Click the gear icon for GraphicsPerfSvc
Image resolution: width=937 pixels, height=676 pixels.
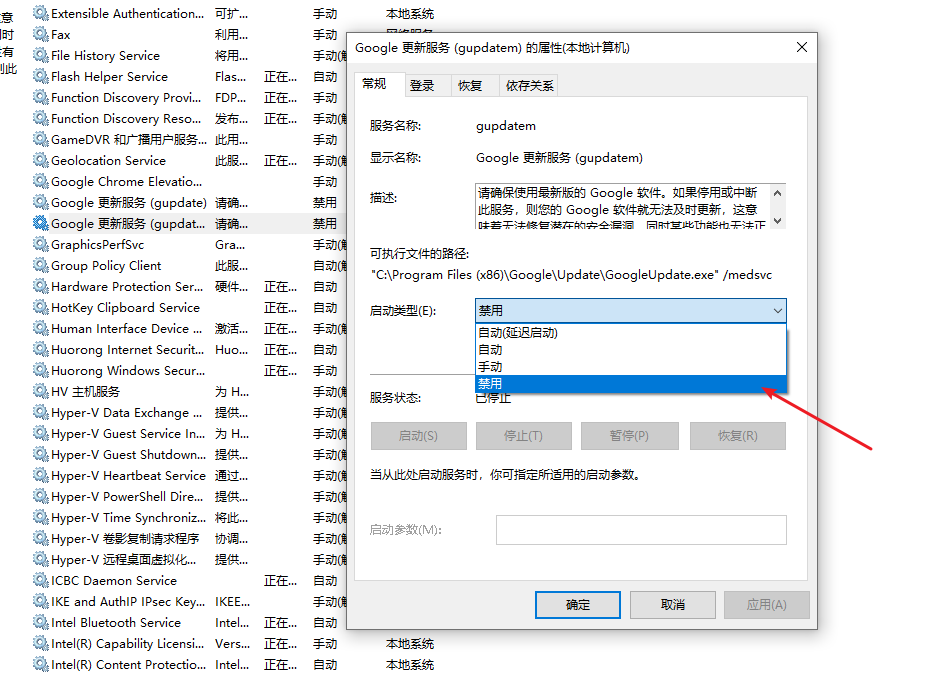[41, 244]
